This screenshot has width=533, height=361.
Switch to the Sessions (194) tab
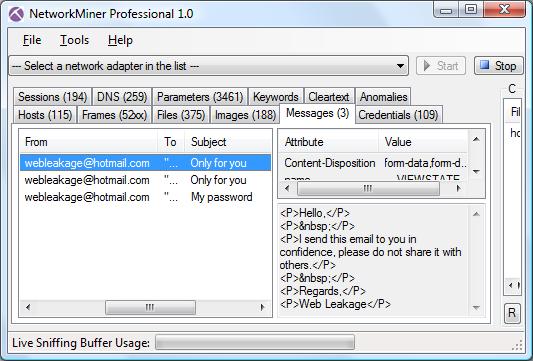point(53,97)
